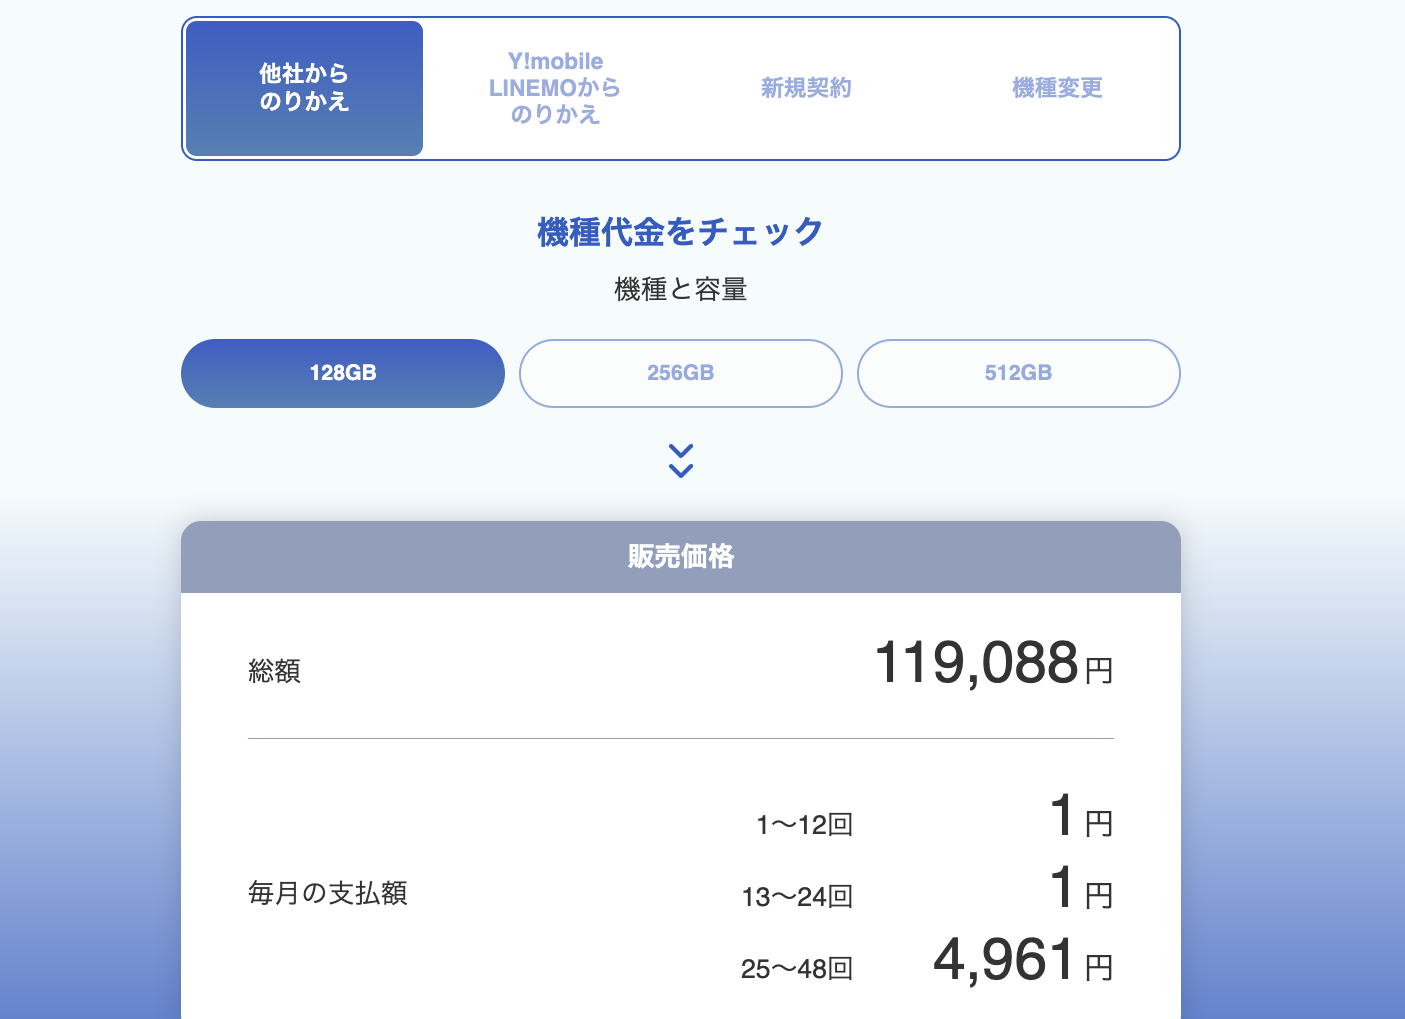Click the 25〜48回 payment period label

pyautogui.click(x=797, y=969)
